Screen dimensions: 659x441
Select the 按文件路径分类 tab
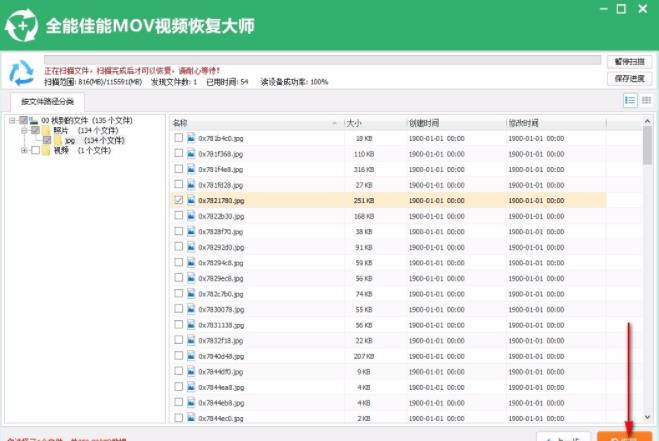click(x=39, y=102)
